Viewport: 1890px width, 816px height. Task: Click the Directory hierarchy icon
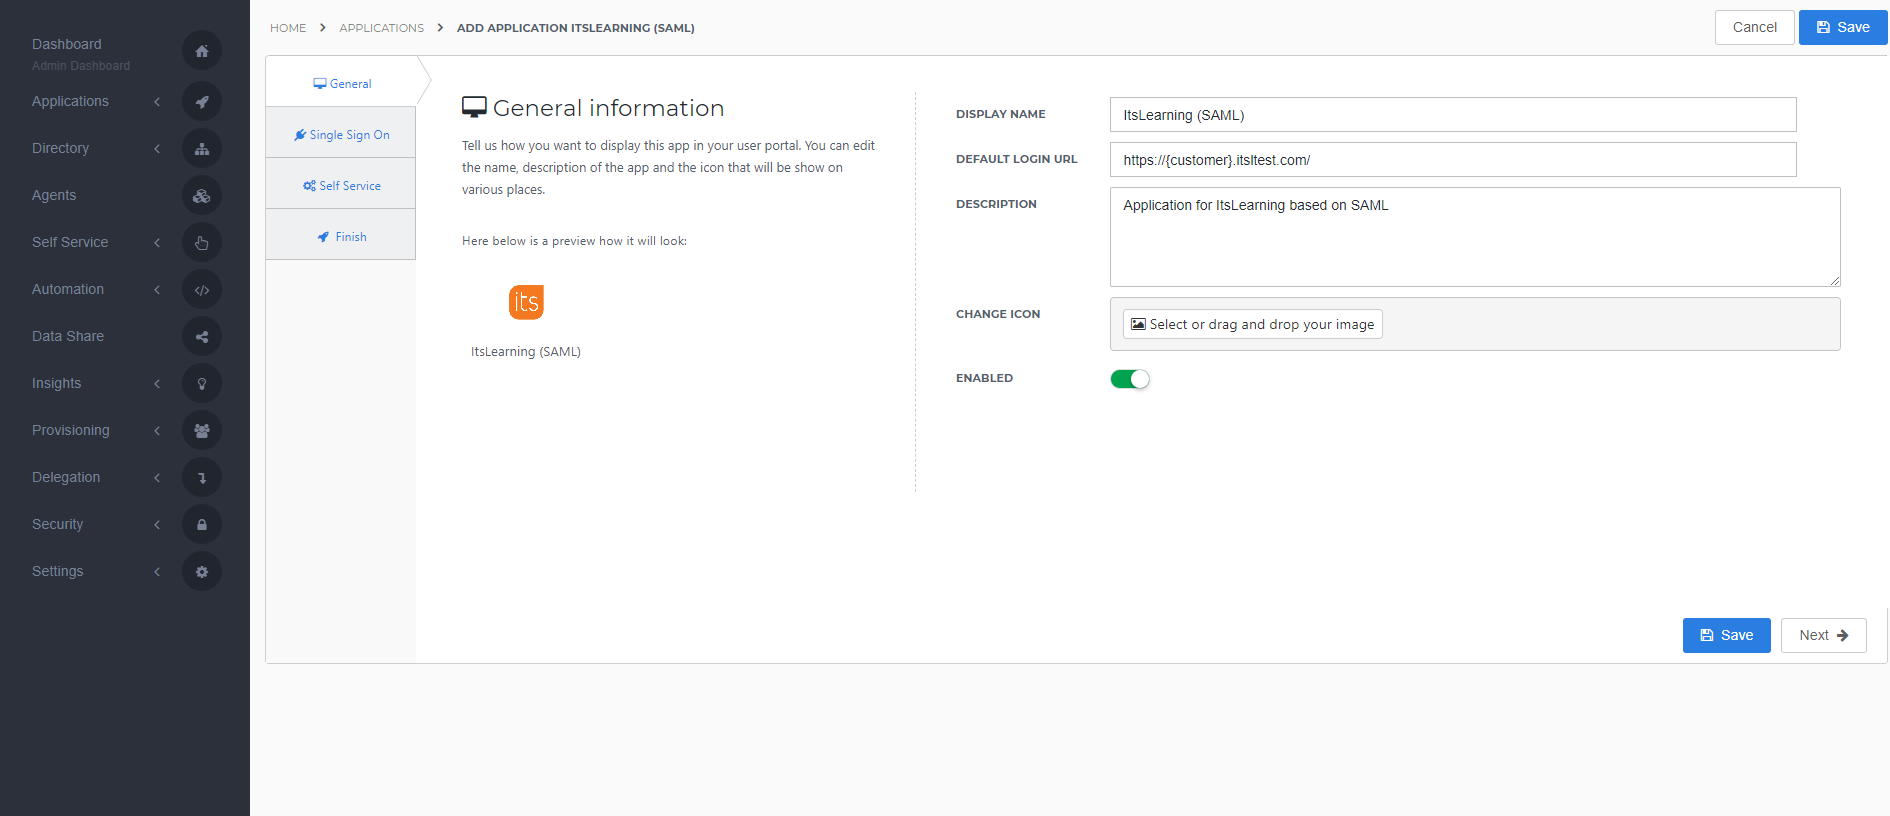[x=202, y=148]
